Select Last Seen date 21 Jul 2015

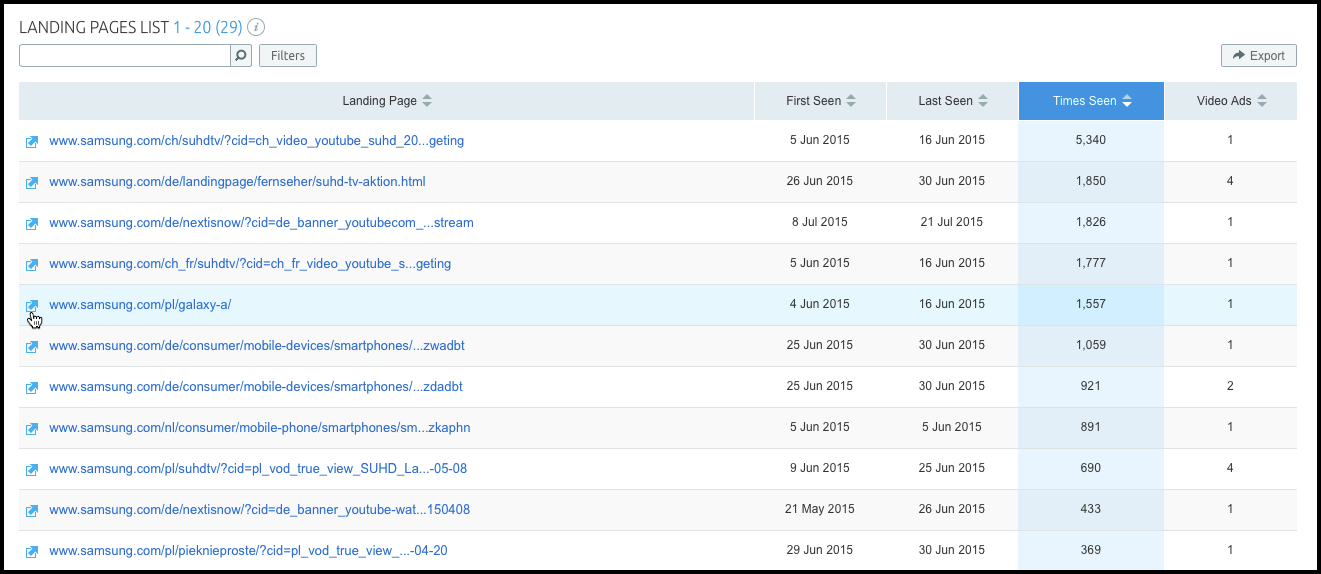click(x=952, y=222)
